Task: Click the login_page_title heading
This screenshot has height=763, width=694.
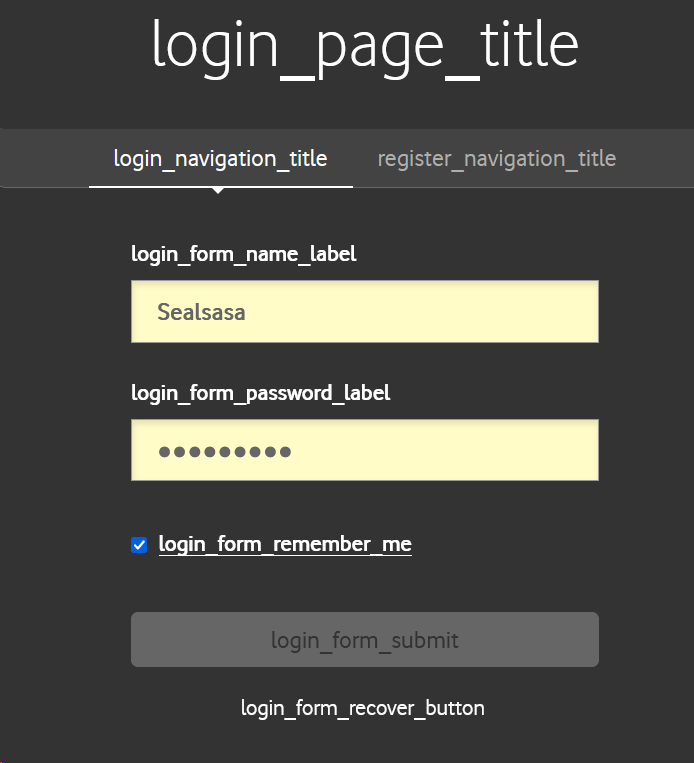Action: (x=365, y=45)
